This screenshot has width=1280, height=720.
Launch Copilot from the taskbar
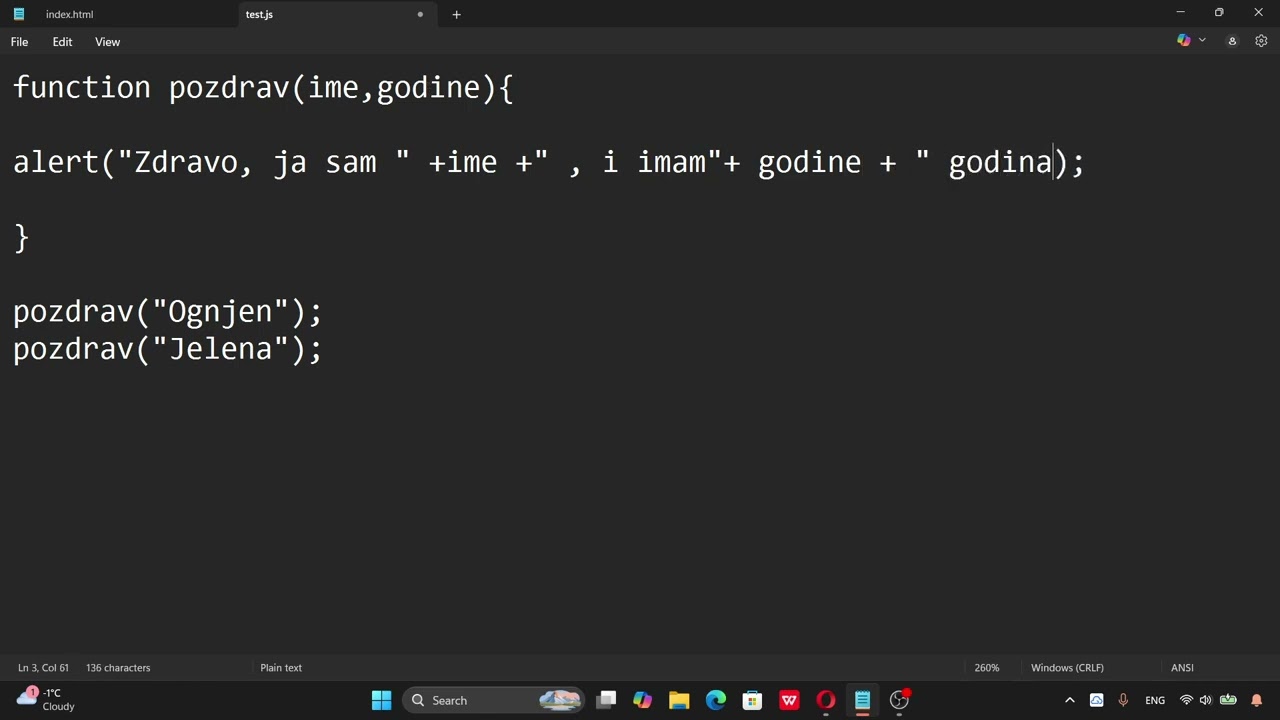click(642, 700)
